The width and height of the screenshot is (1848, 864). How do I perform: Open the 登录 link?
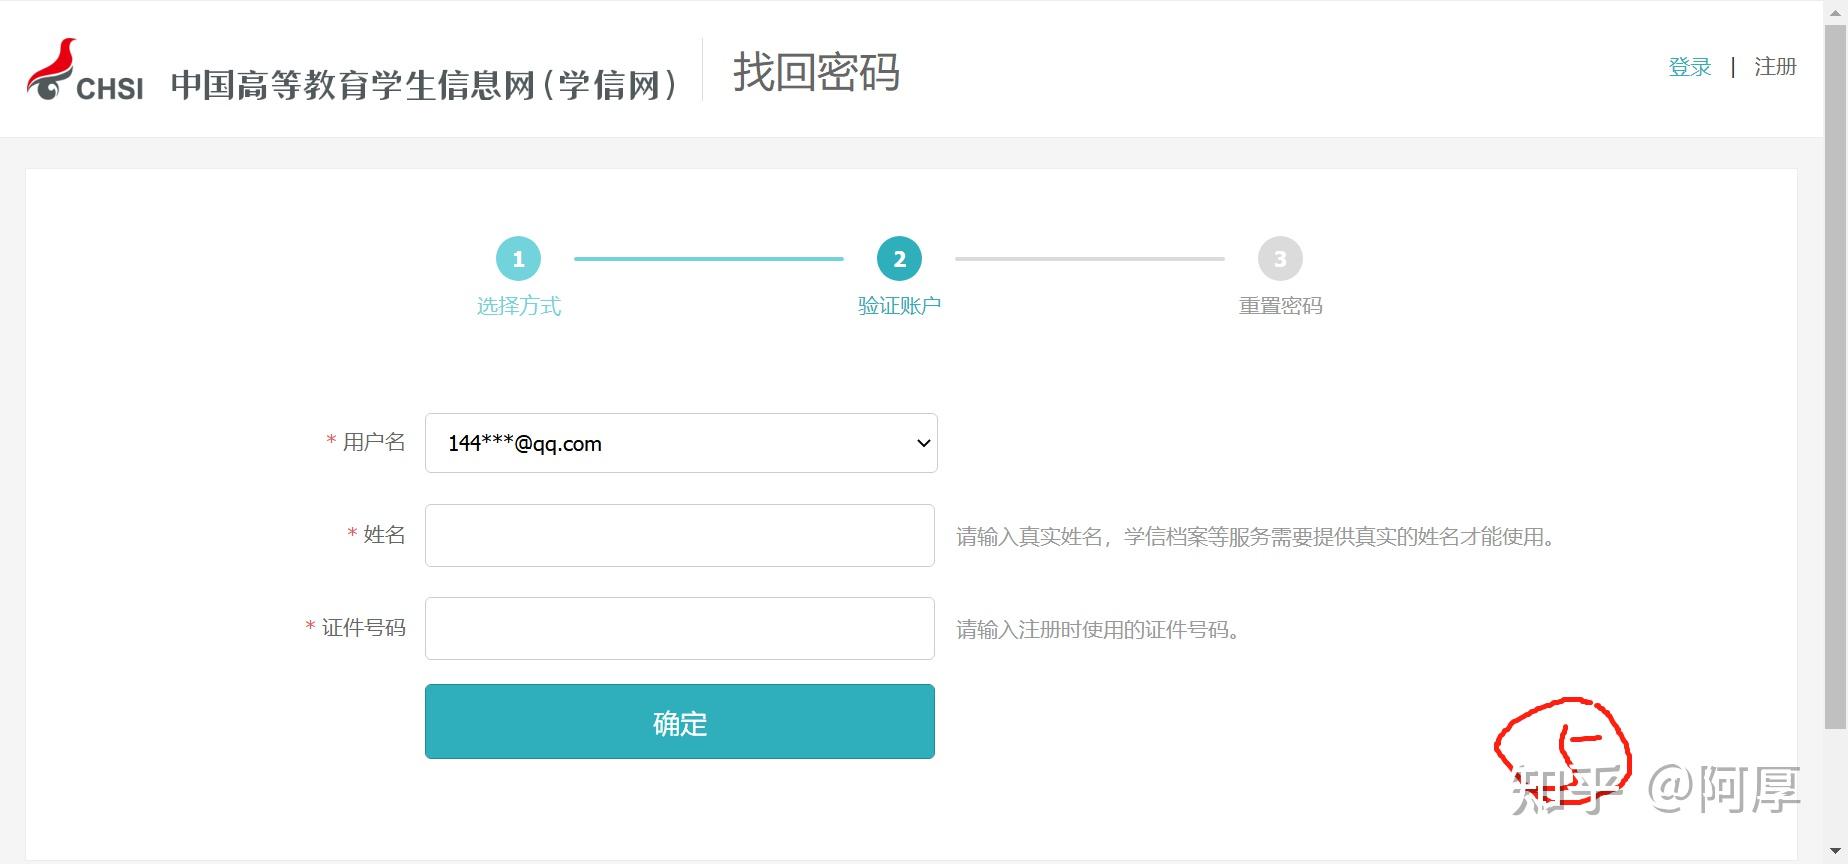click(x=1690, y=67)
